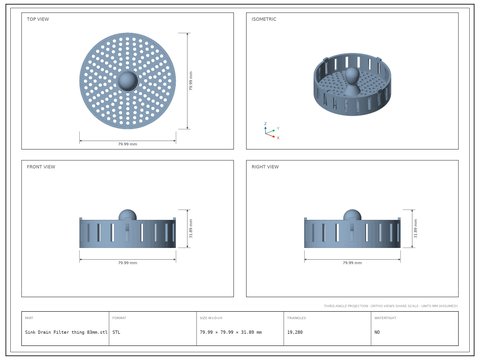Click the size value '79.99 × 79.99 × 31.89 mm'
Image resolution: width=480 pixels, height=360 pixels.
(231, 332)
